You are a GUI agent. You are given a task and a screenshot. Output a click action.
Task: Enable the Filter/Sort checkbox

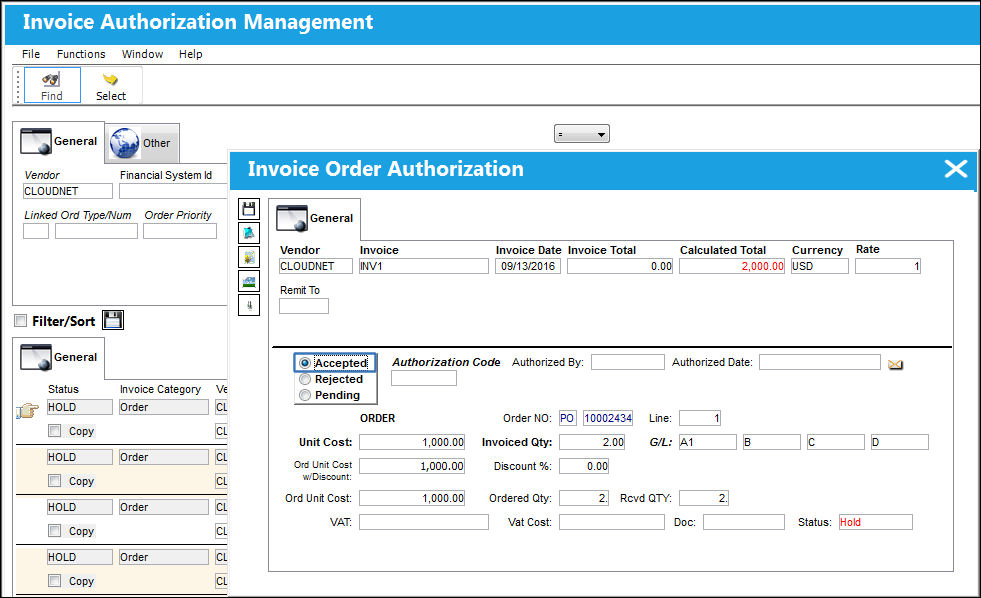pos(21,321)
